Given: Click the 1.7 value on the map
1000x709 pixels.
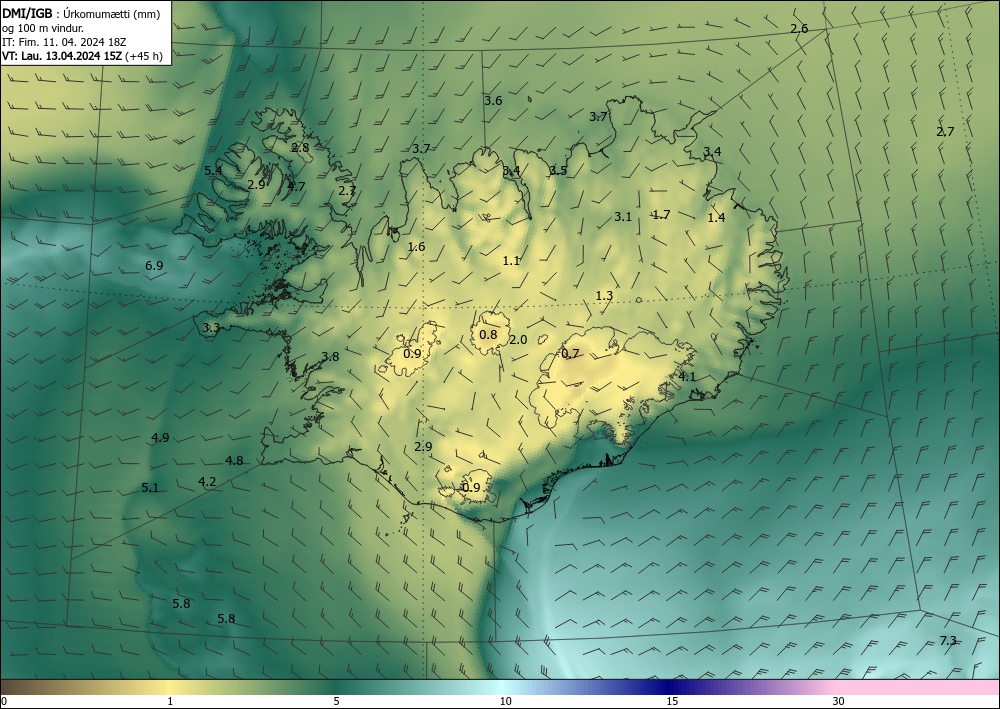Looking at the screenshot, I should (661, 214).
